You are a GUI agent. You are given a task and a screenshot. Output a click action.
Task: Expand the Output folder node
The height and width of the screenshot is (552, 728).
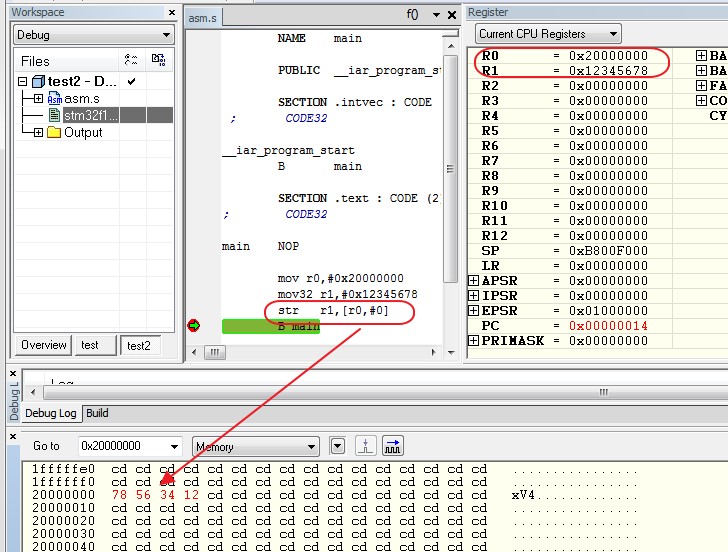(38, 132)
